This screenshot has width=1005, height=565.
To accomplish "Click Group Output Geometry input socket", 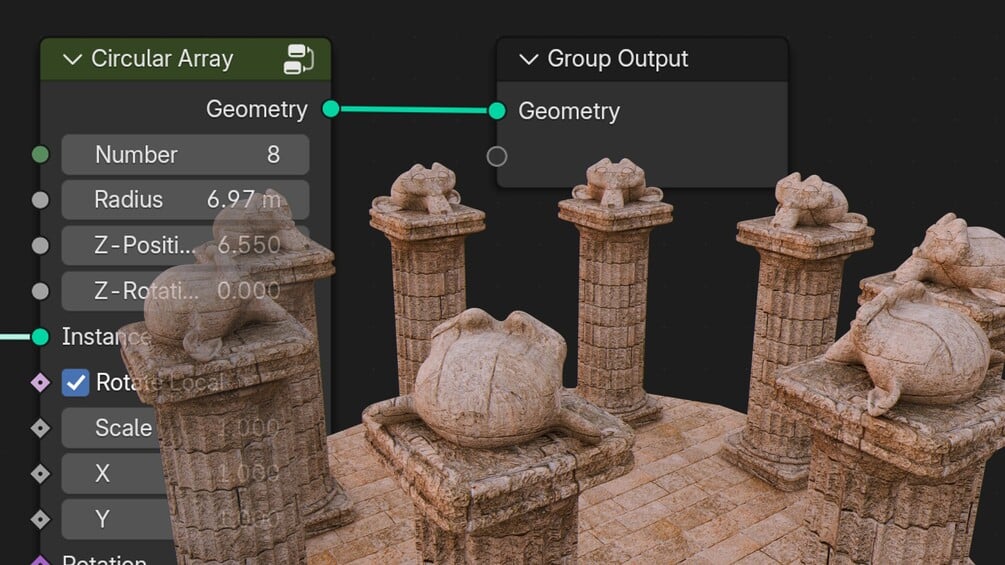I will [497, 111].
